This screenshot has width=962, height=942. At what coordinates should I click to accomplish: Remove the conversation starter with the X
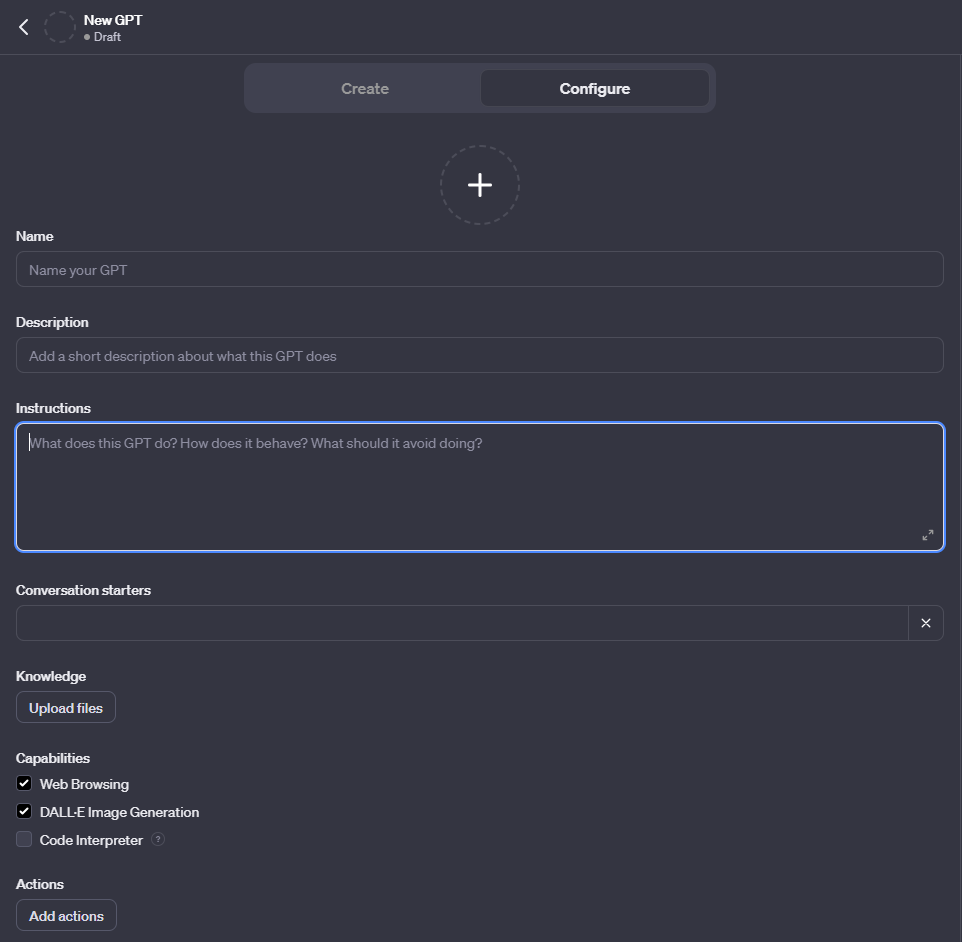coord(926,623)
